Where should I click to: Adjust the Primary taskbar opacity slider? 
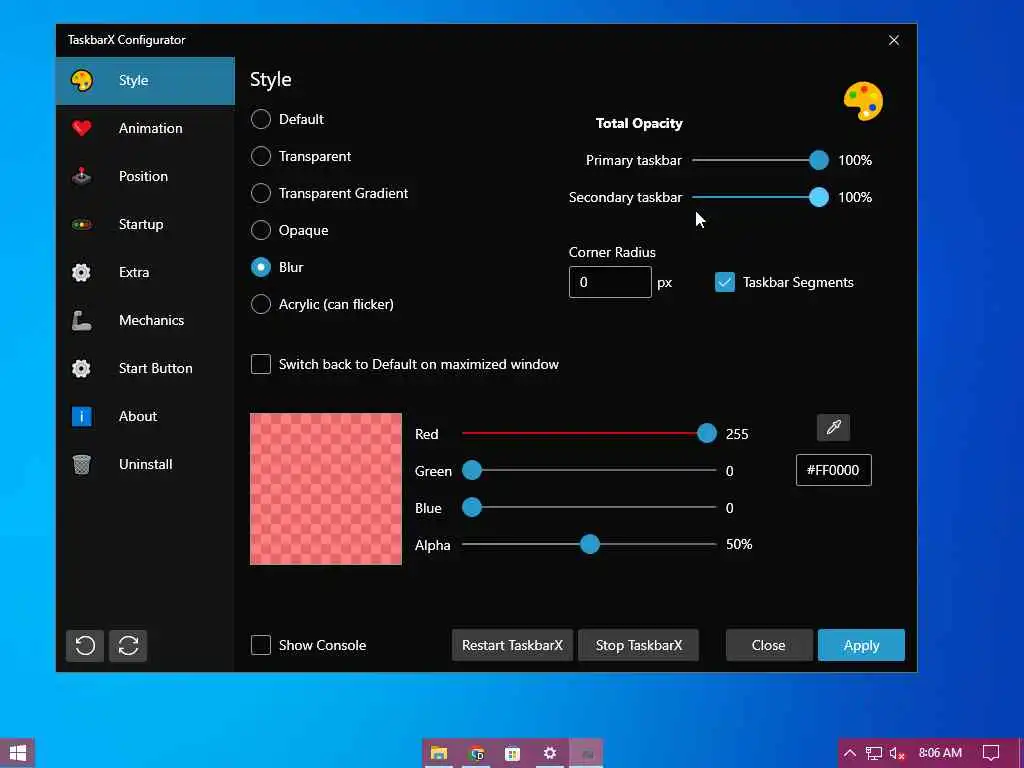tap(818, 160)
